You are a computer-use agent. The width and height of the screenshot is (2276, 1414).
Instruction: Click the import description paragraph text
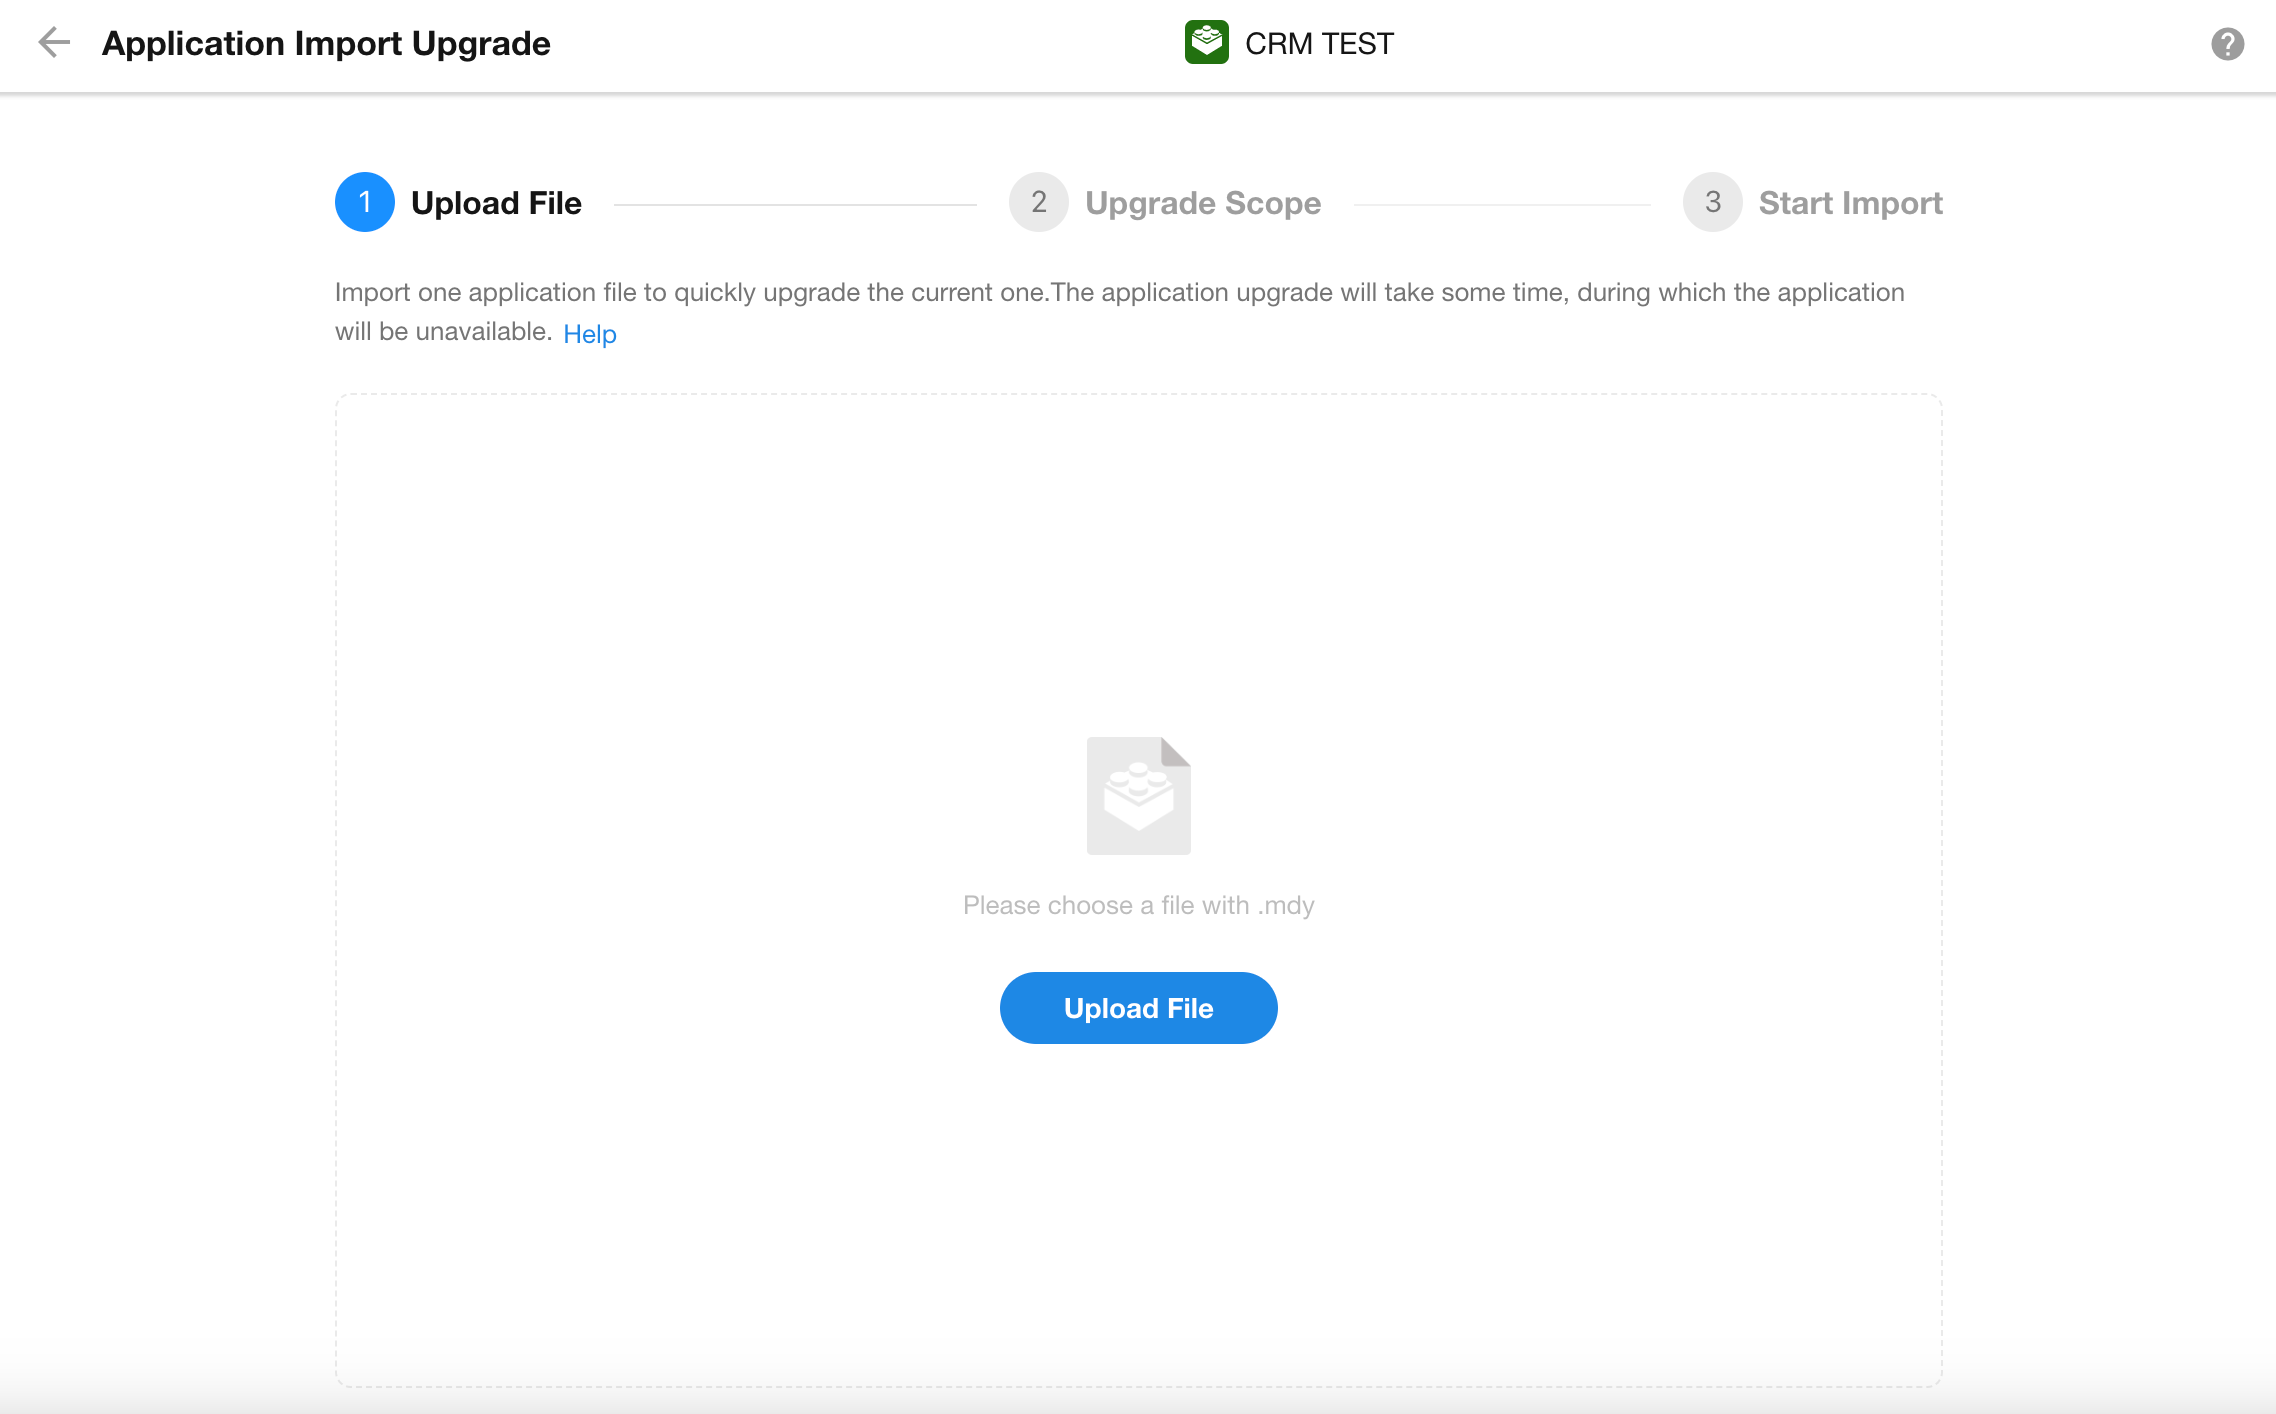1118,293
